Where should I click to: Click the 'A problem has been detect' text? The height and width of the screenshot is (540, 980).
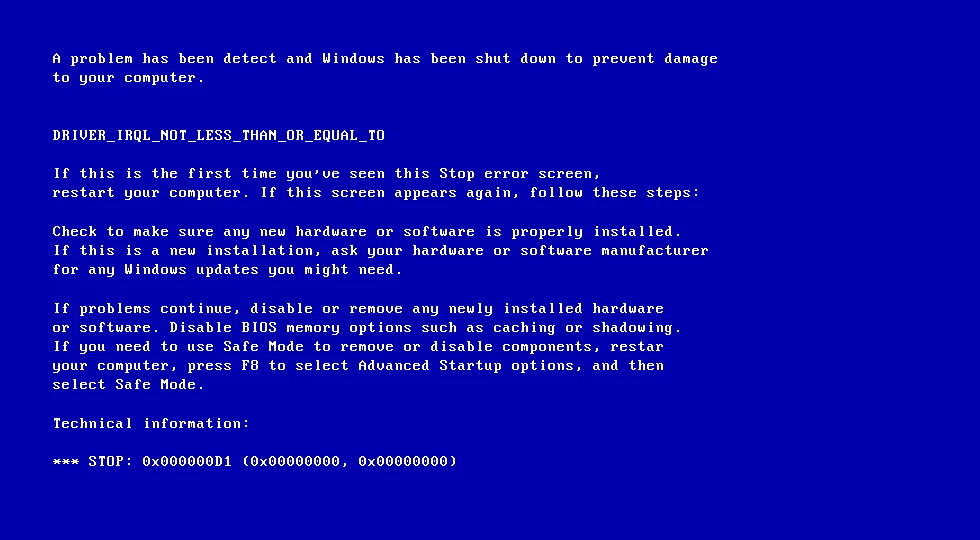point(164,59)
